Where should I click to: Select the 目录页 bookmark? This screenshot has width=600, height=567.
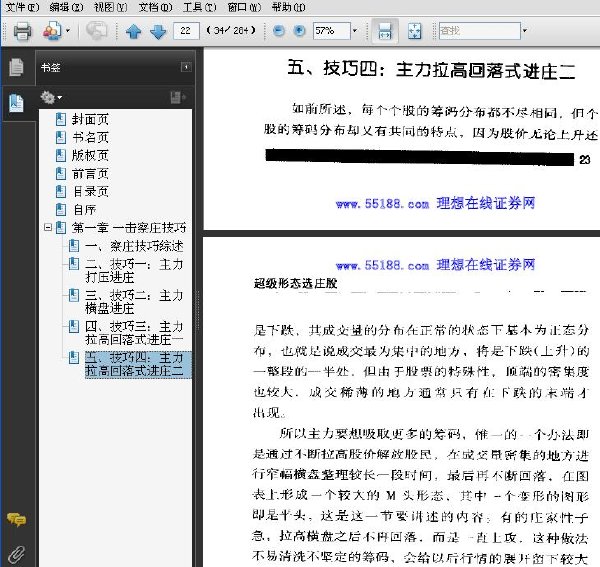point(90,191)
